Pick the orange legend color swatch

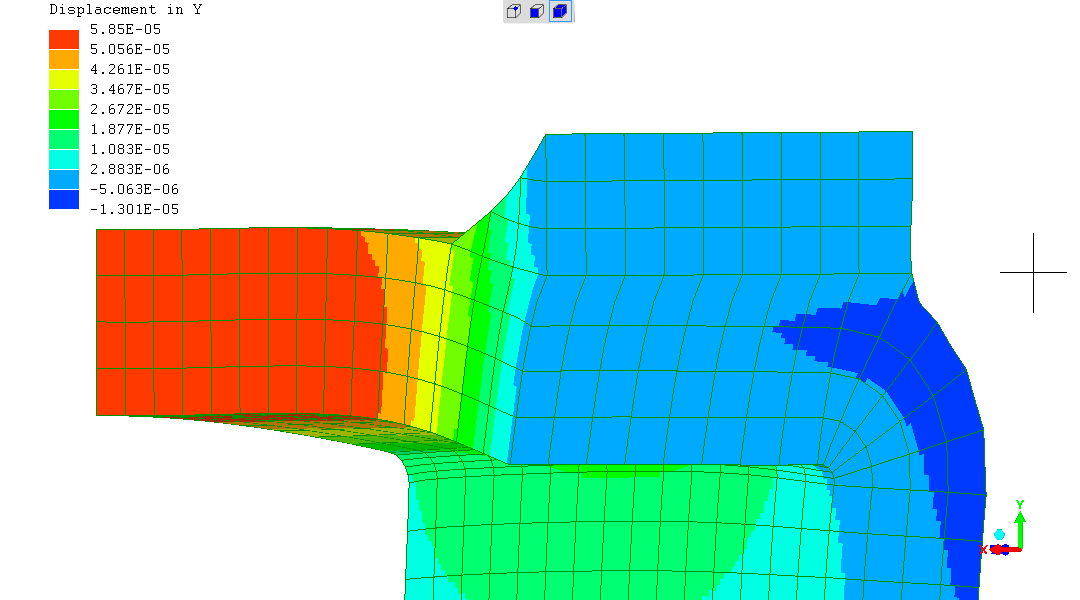[64, 59]
